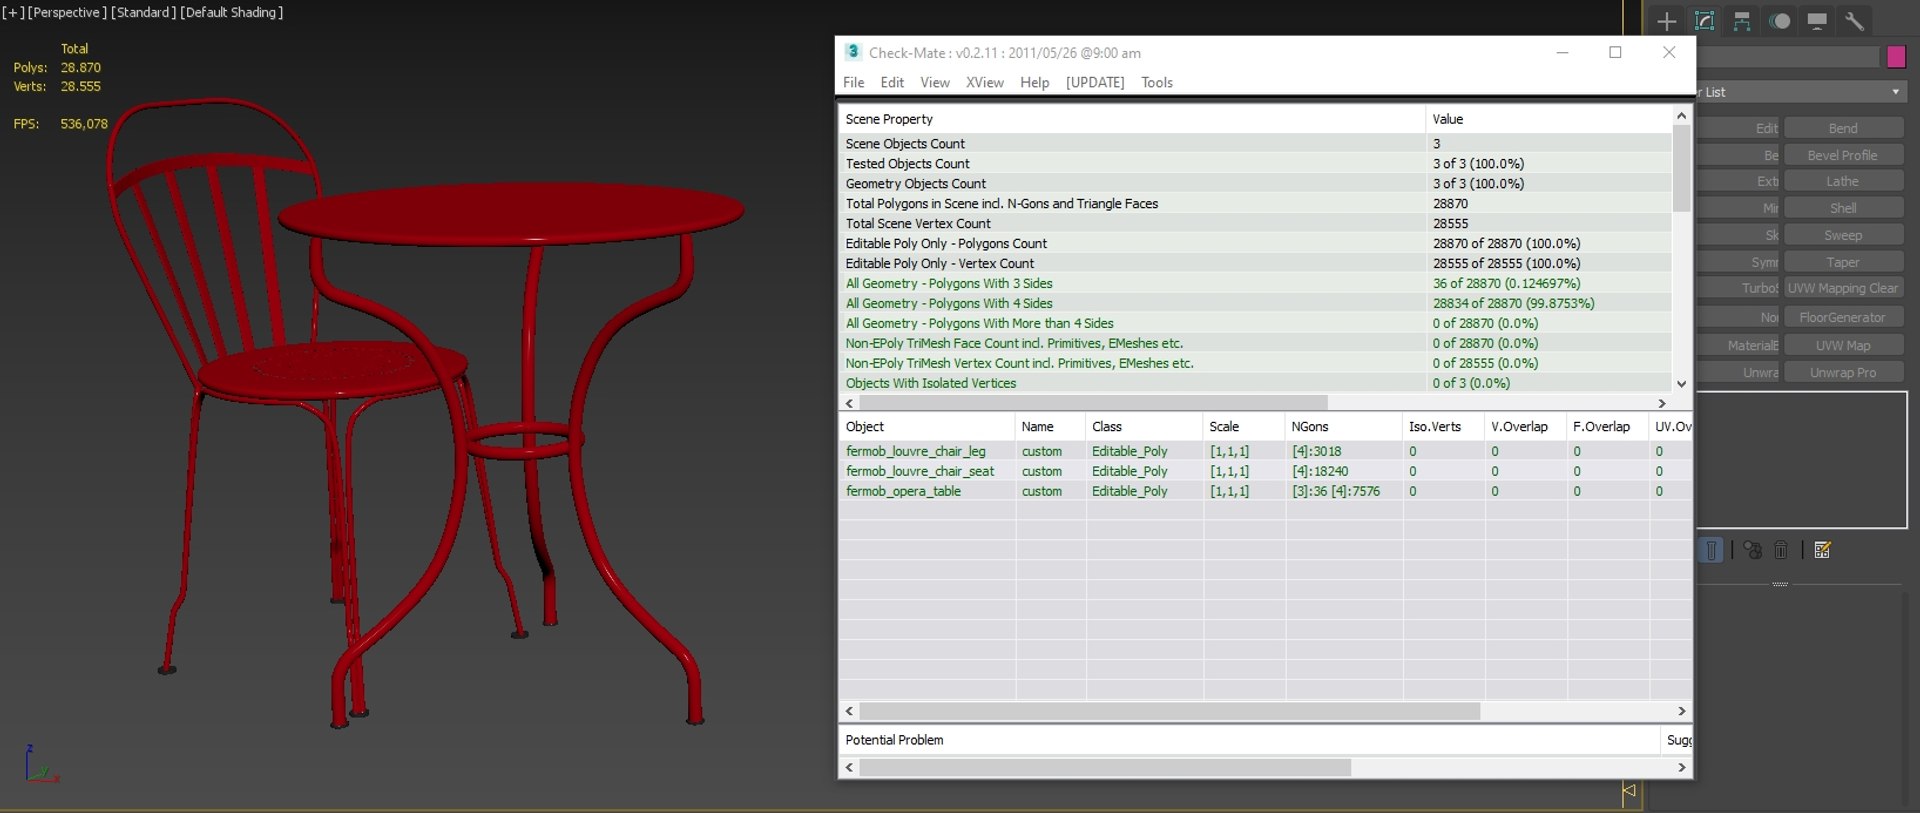Image resolution: width=1920 pixels, height=813 pixels.
Task: Select the fermob_opera_table object row
Action: (1265, 491)
